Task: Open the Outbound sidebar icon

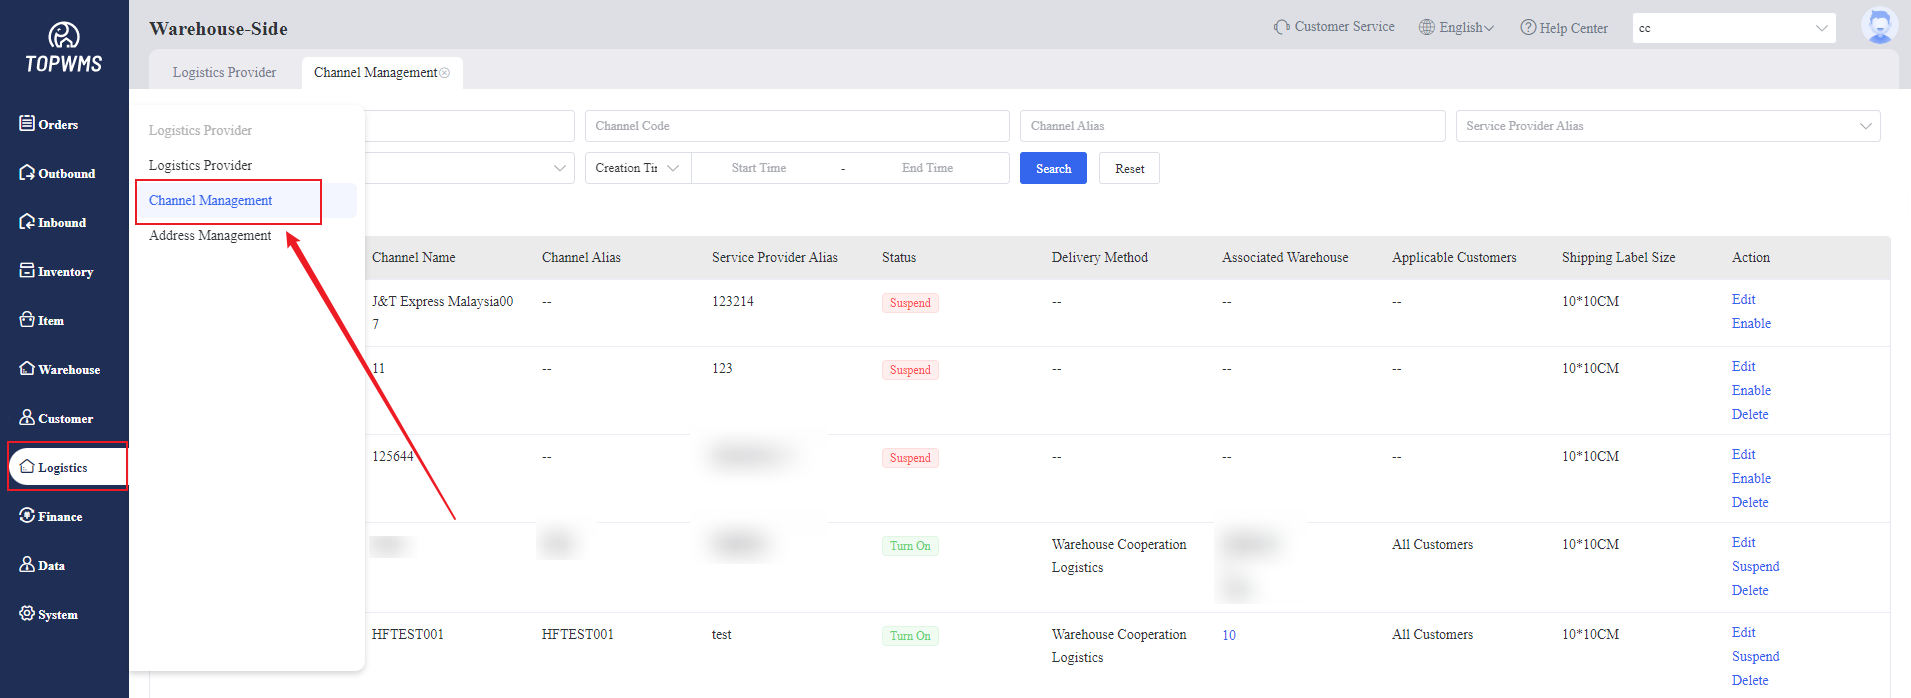Action: 27,172
